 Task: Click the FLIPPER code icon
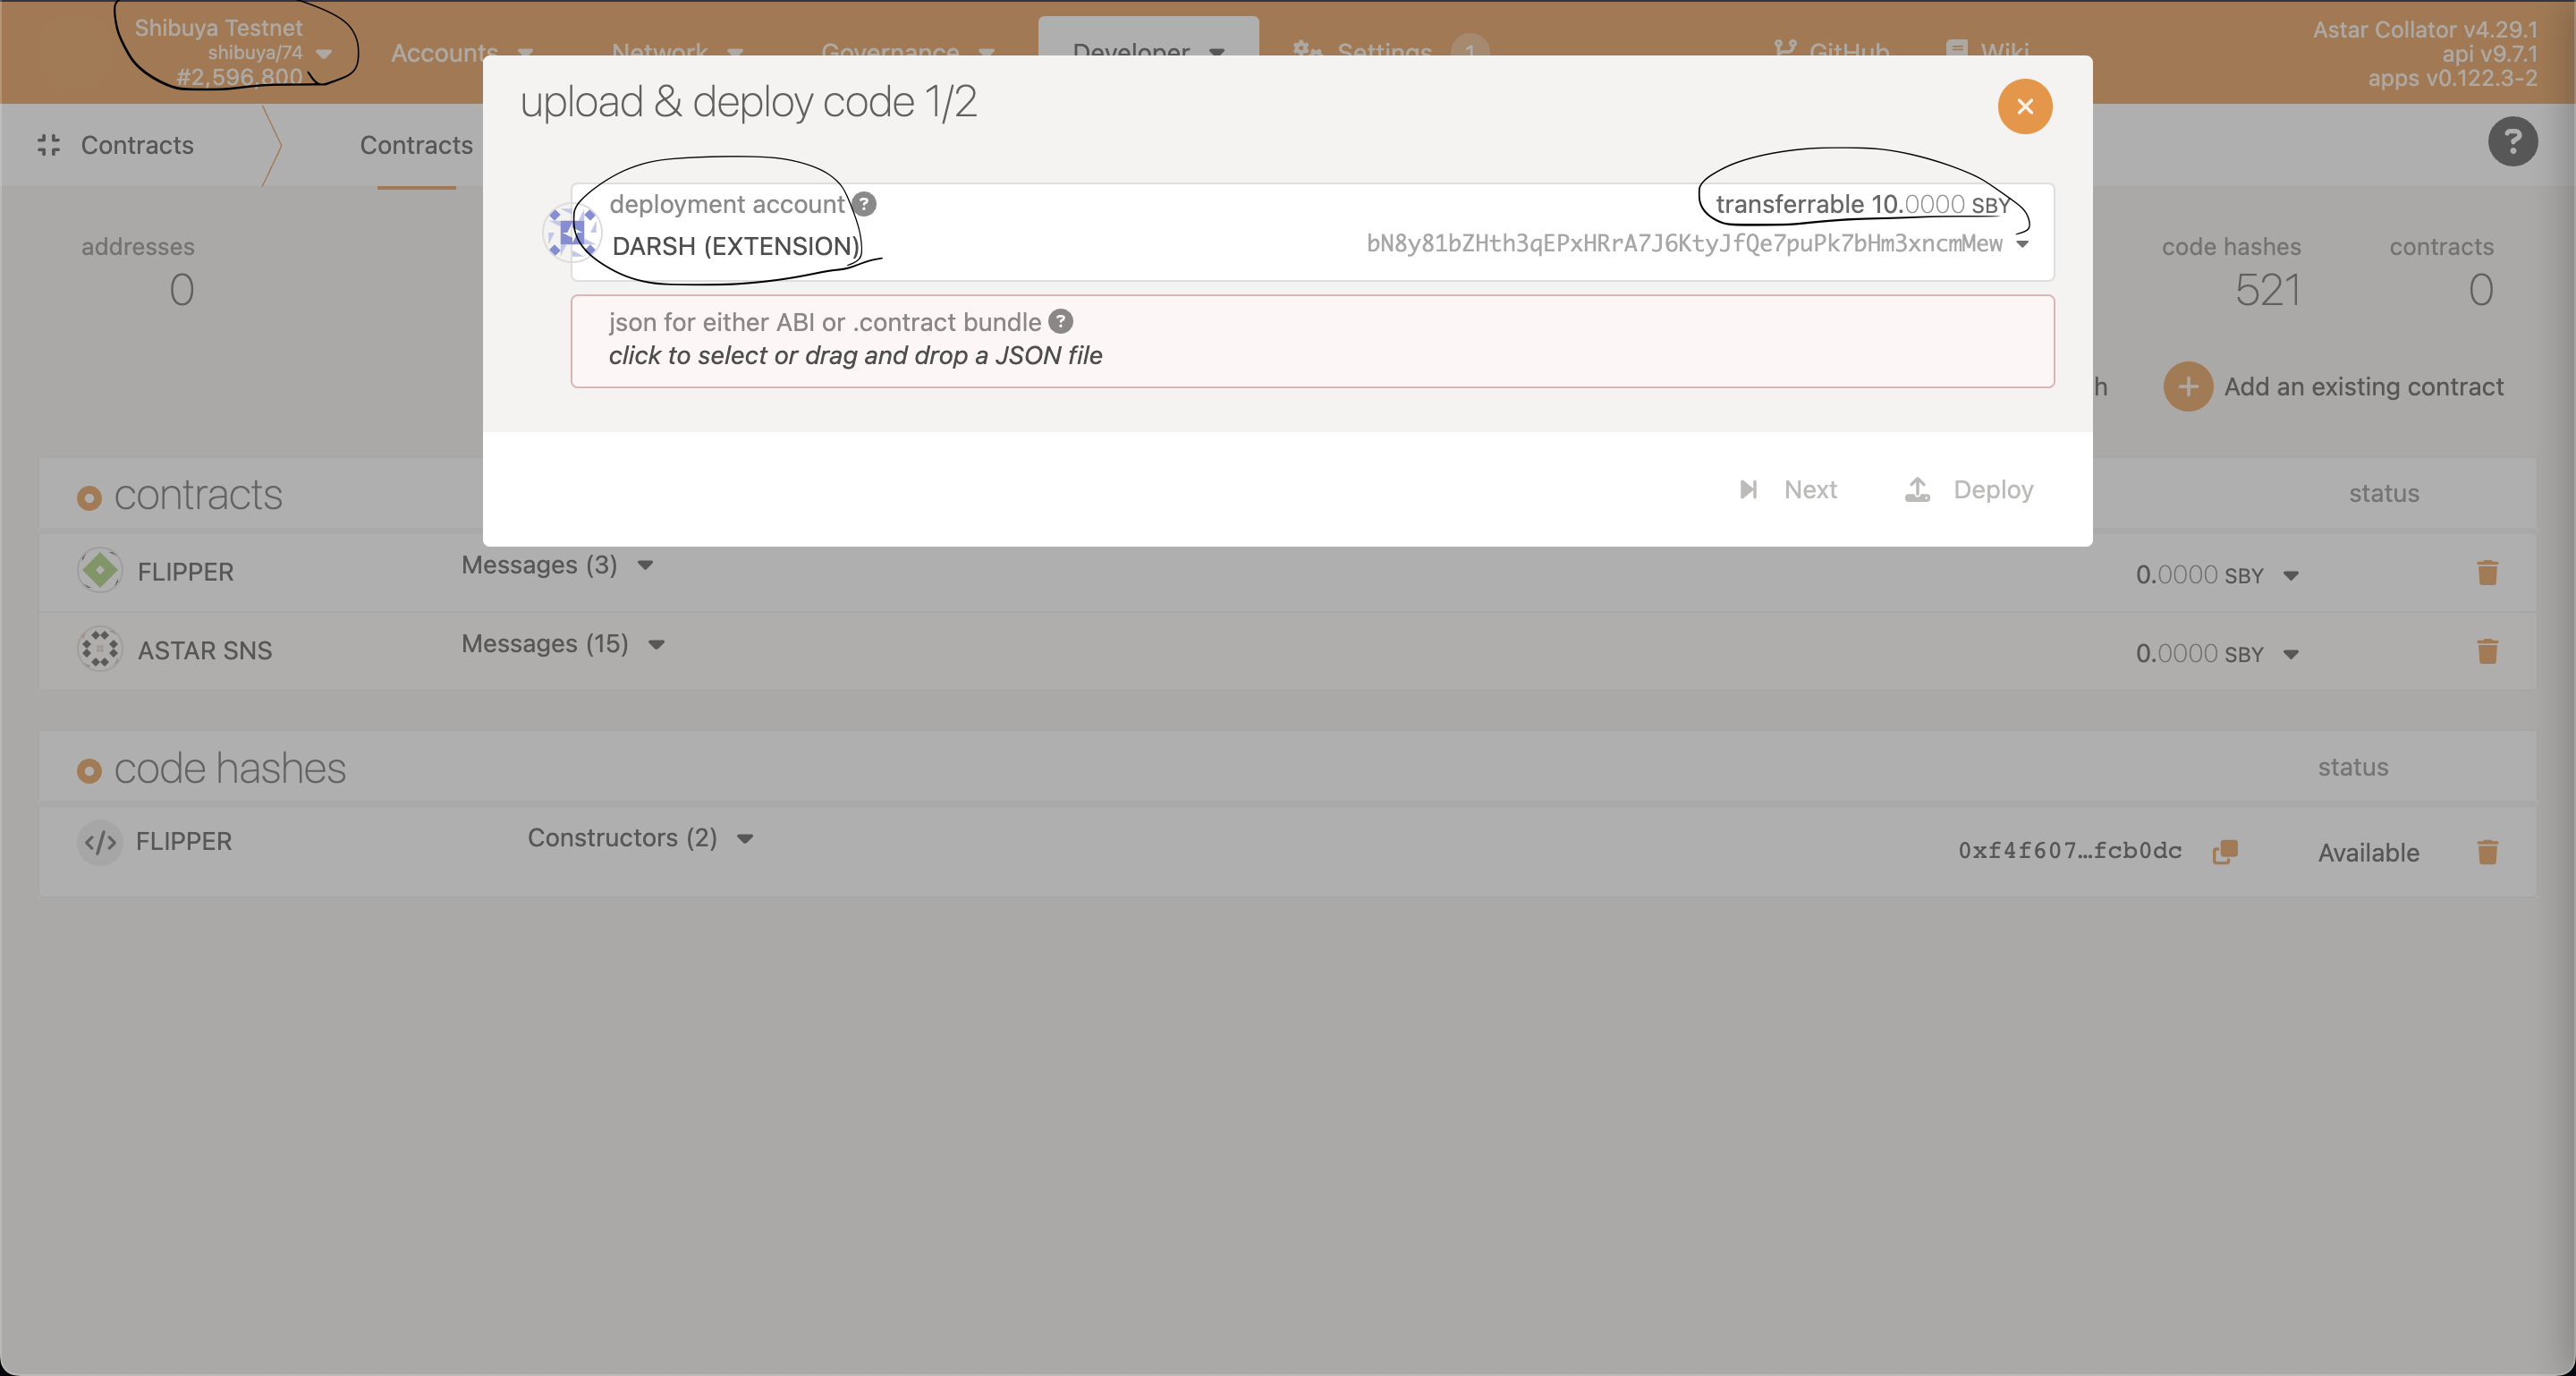click(100, 843)
